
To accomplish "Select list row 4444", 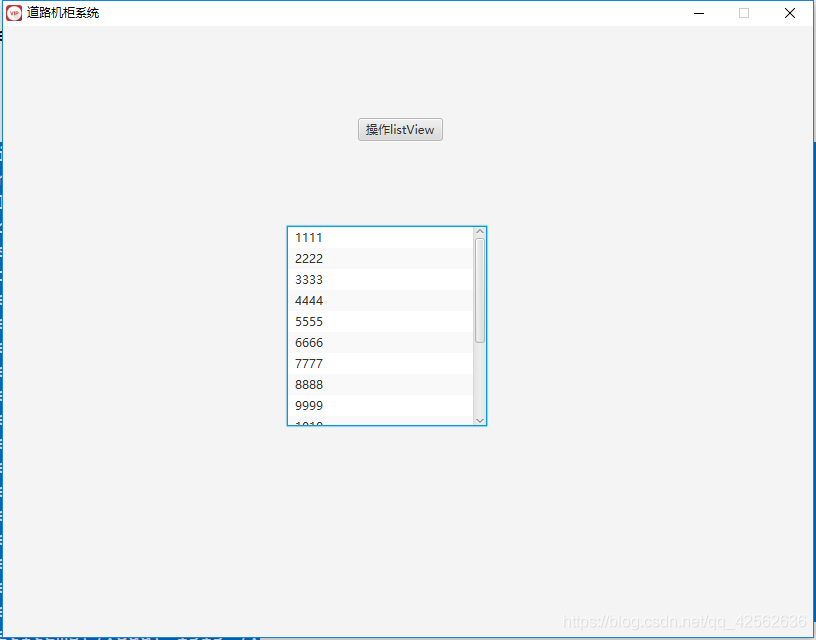I will [x=380, y=301].
